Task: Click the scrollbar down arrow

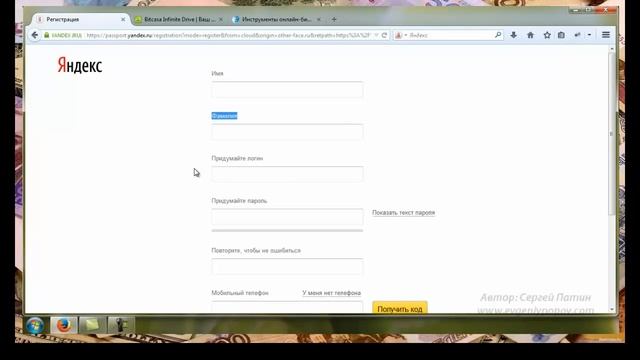Action: pos(611,309)
